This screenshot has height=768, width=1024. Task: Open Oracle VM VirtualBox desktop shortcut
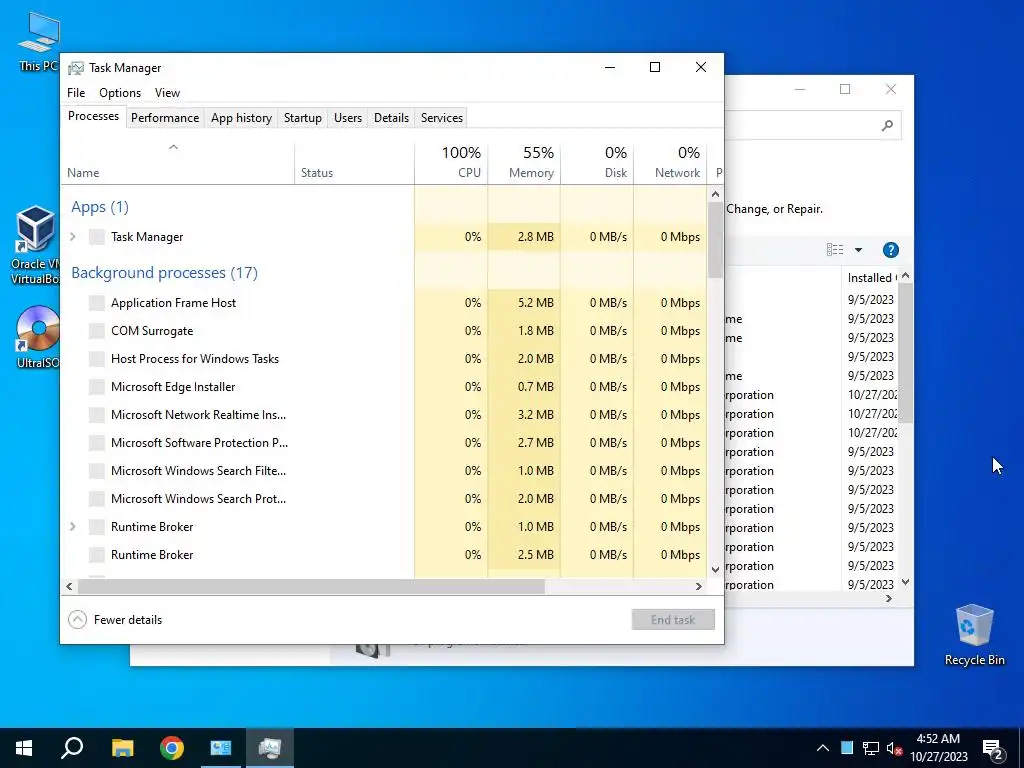35,244
